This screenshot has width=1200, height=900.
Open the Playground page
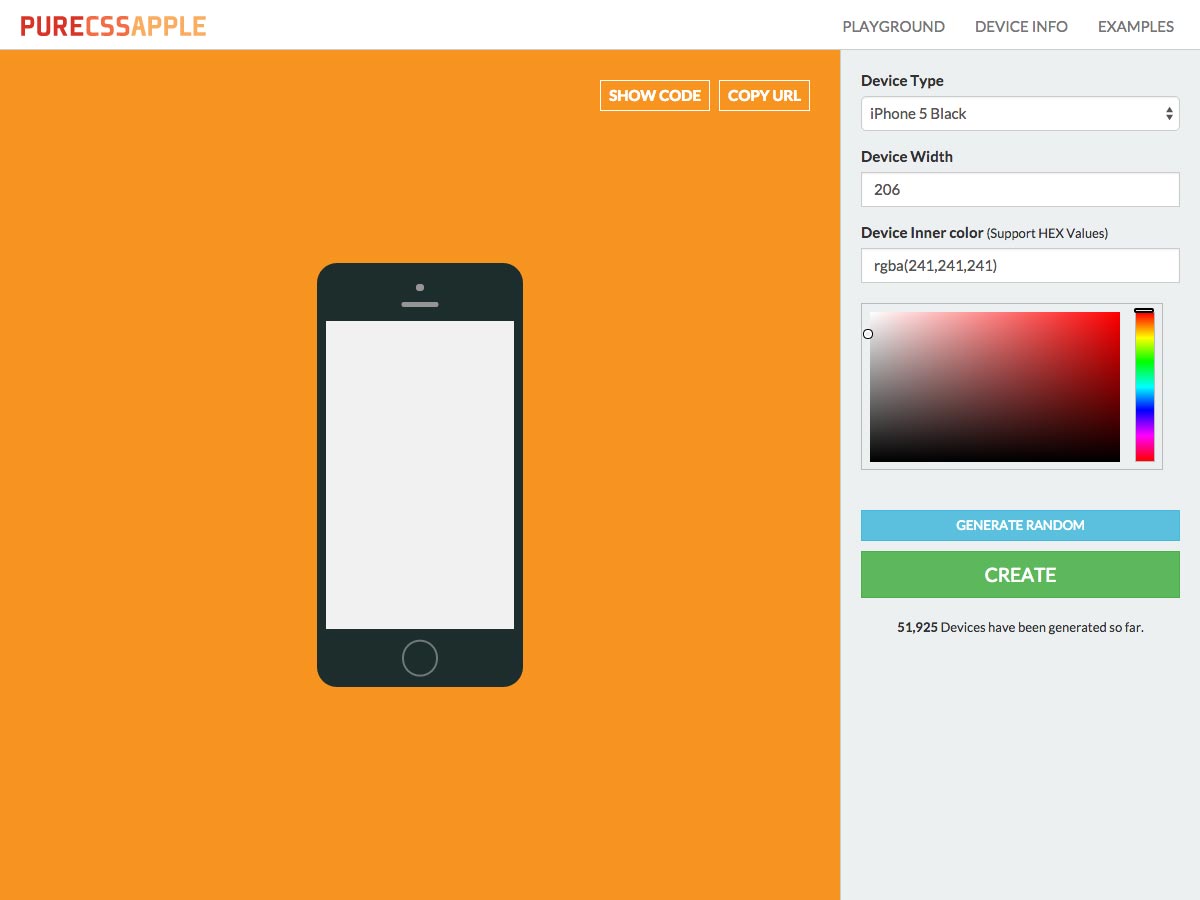point(893,27)
